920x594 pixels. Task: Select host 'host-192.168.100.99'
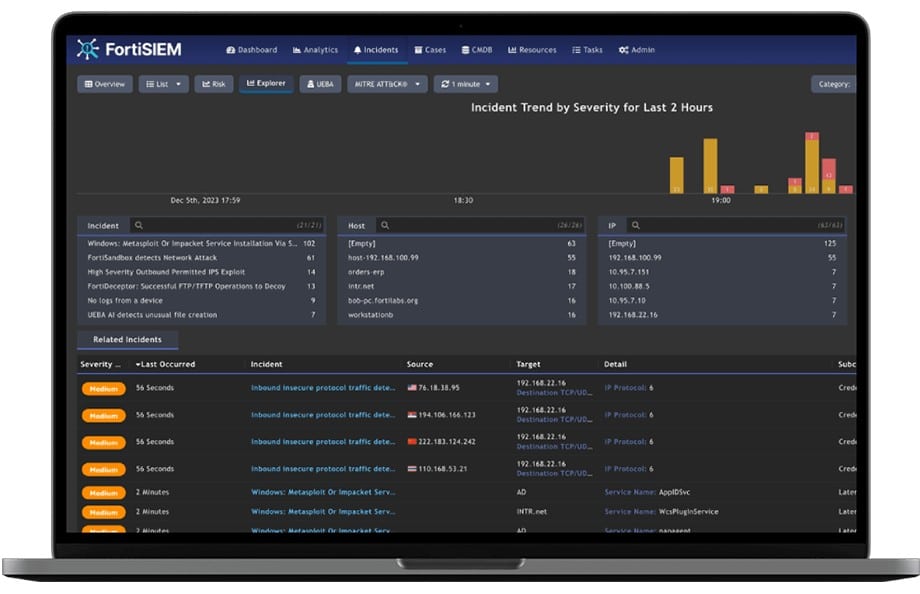[x=462, y=258]
